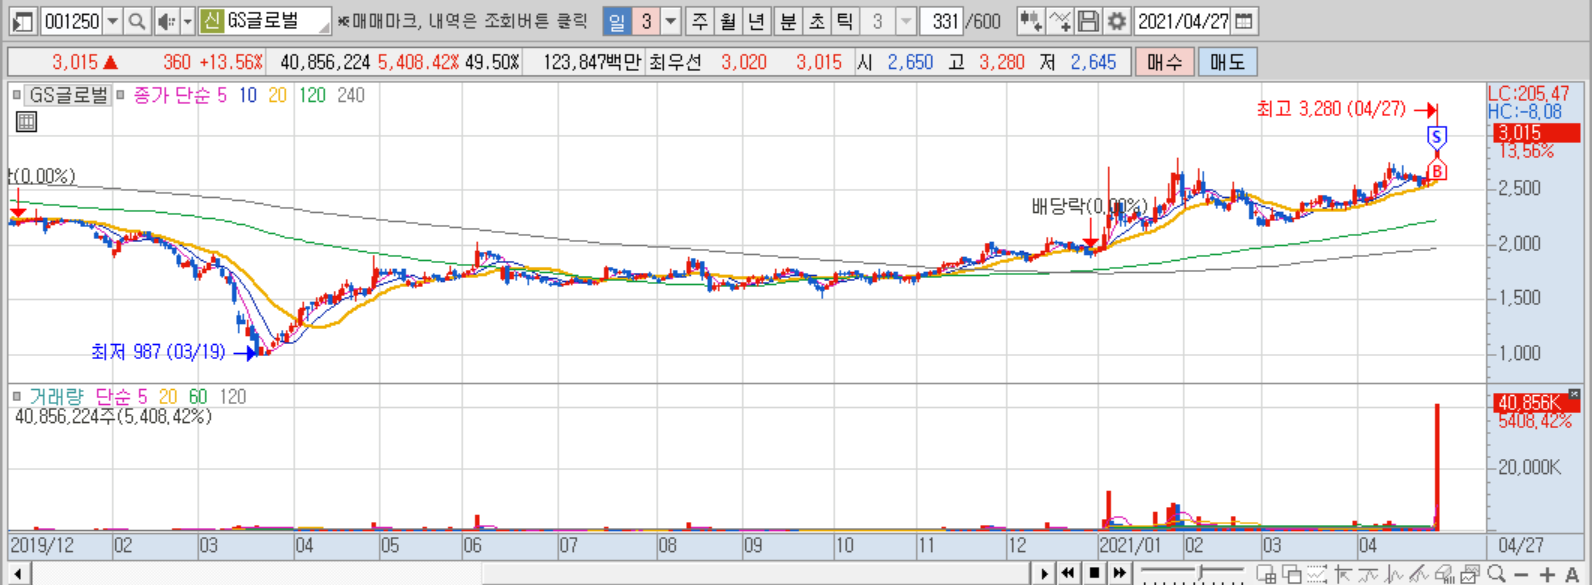Select the text A annotation tool
Viewport: 1592px width, 585px height.
click(x=1572, y=575)
